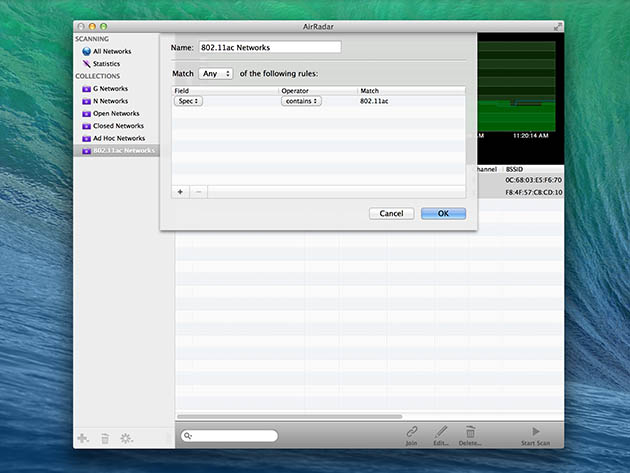The width and height of the screenshot is (630, 473).
Task: Remove rule with minus button
Action: (x=198, y=192)
